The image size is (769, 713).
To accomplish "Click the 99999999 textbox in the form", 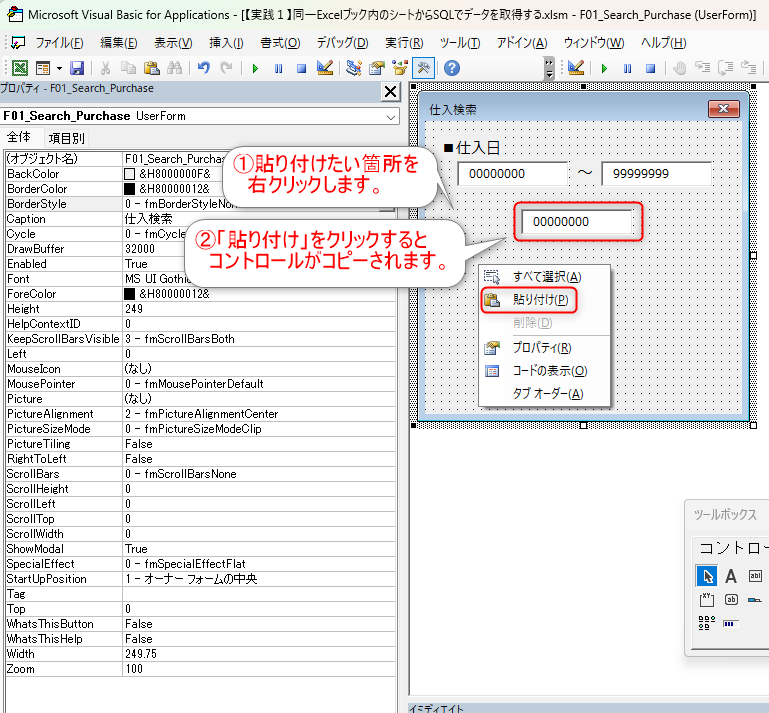I will pyautogui.click(x=657, y=174).
